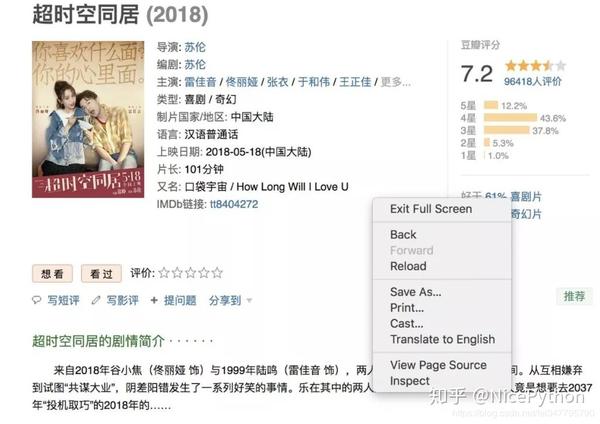Rate the movie with the first star

click(x=164, y=273)
